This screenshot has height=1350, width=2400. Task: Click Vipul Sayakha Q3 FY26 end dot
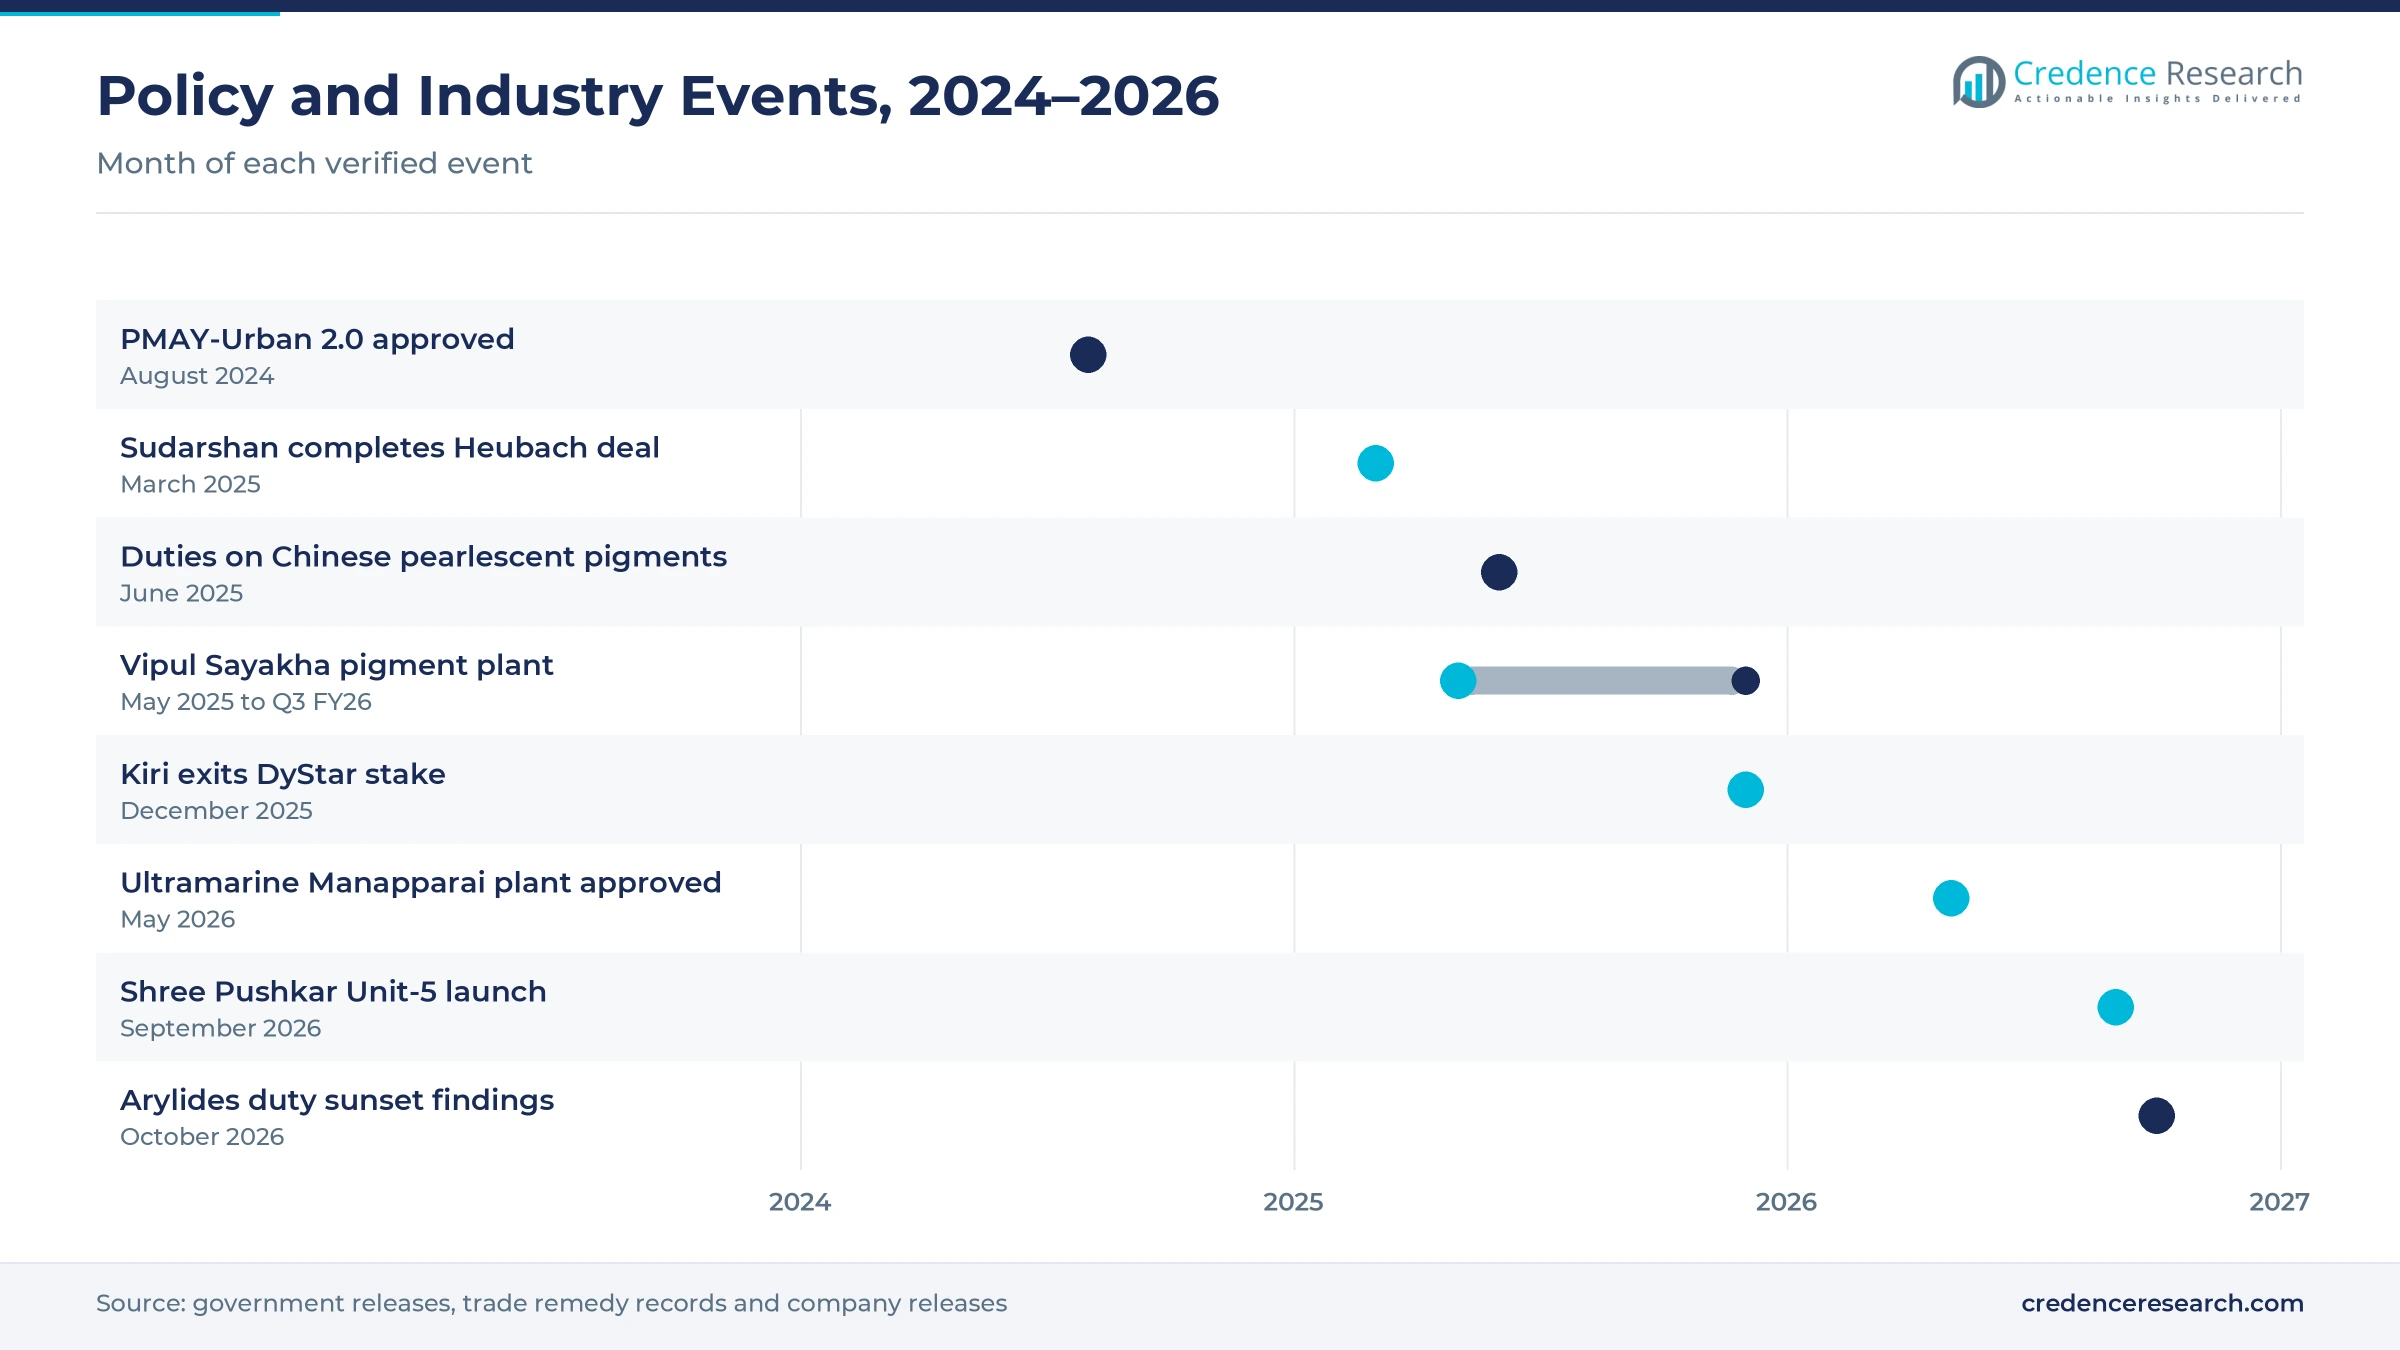1745,681
